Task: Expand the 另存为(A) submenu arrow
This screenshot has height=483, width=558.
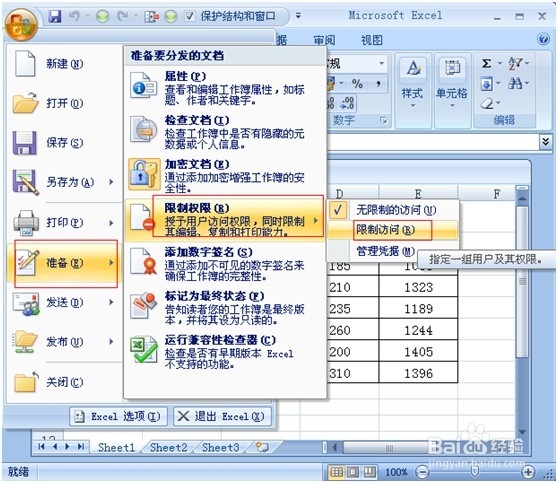Action: [111, 182]
